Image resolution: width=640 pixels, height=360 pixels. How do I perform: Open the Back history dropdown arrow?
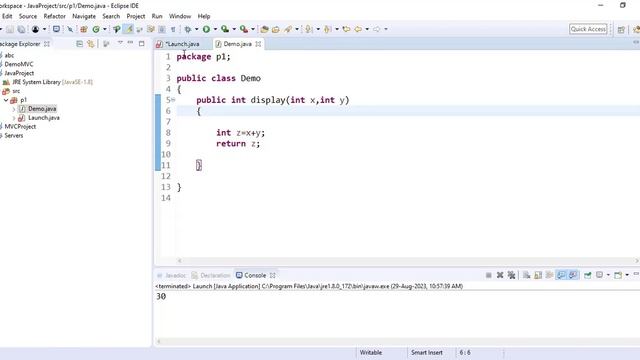tap(367, 29)
